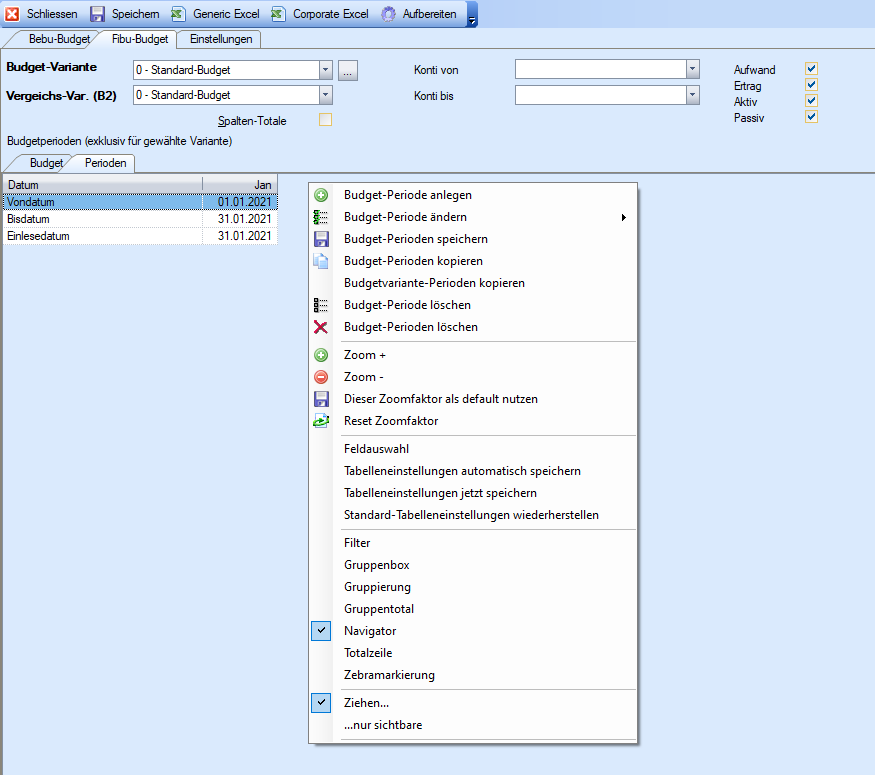This screenshot has height=775, width=875.
Task: Uncheck the Aufwand checkbox
Action: pyautogui.click(x=812, y=69)
